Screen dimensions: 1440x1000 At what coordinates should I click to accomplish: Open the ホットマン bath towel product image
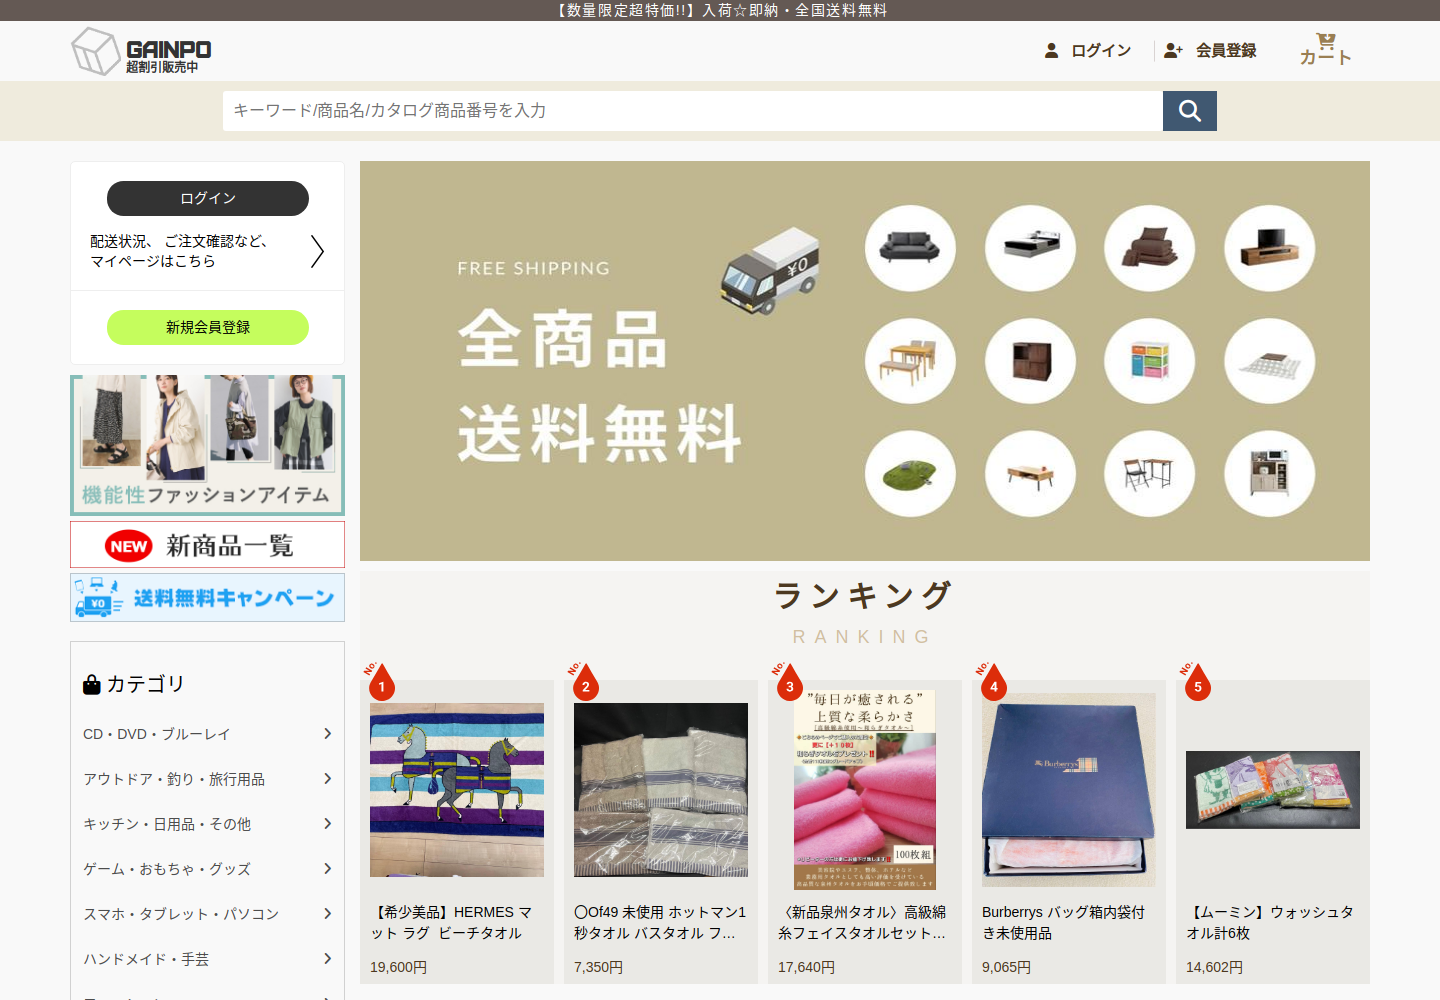point(661,790)
